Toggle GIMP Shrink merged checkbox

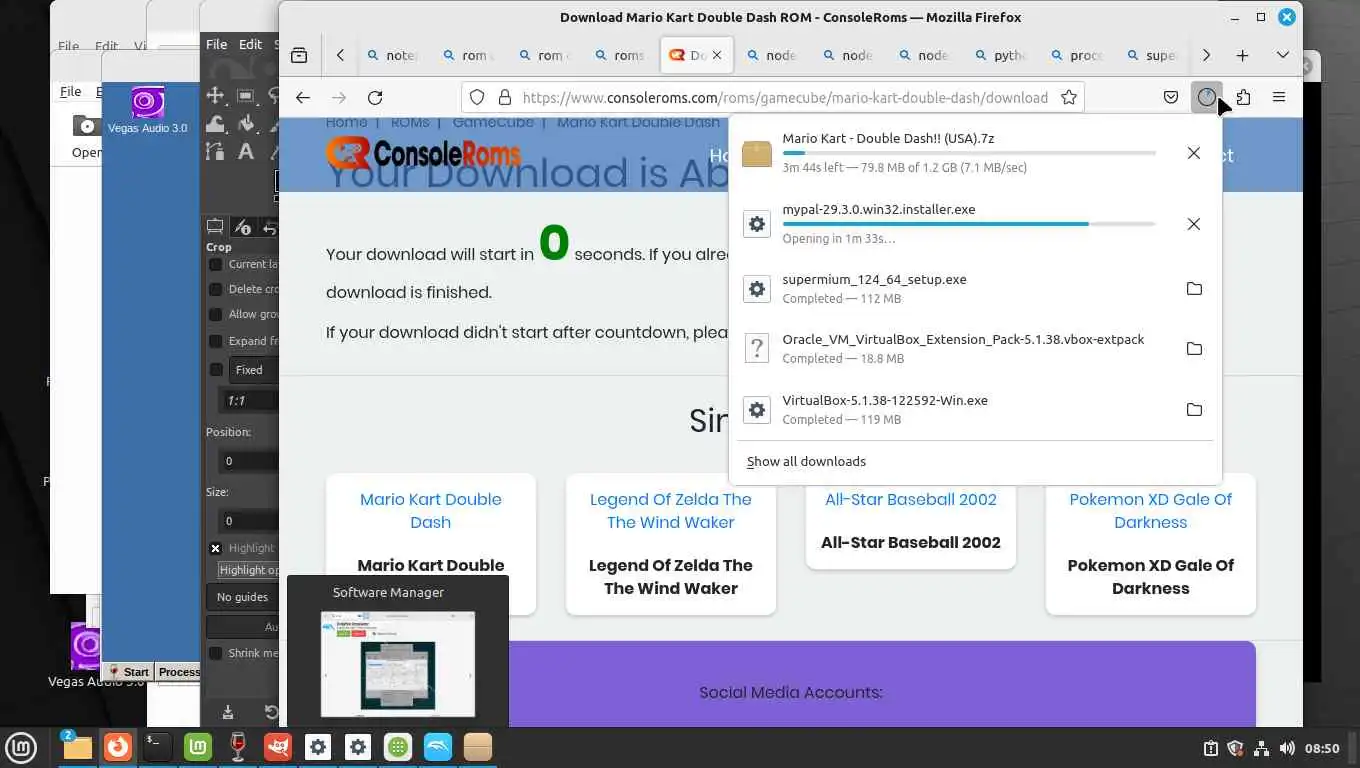pyautogui.click(x=215, y=653)
